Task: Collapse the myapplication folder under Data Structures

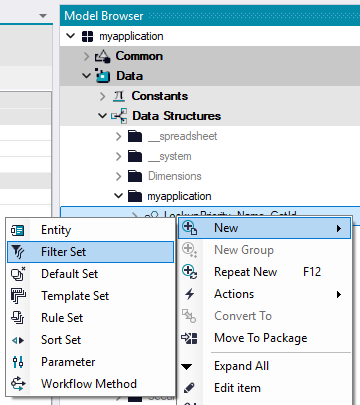Action: (118, 196)
